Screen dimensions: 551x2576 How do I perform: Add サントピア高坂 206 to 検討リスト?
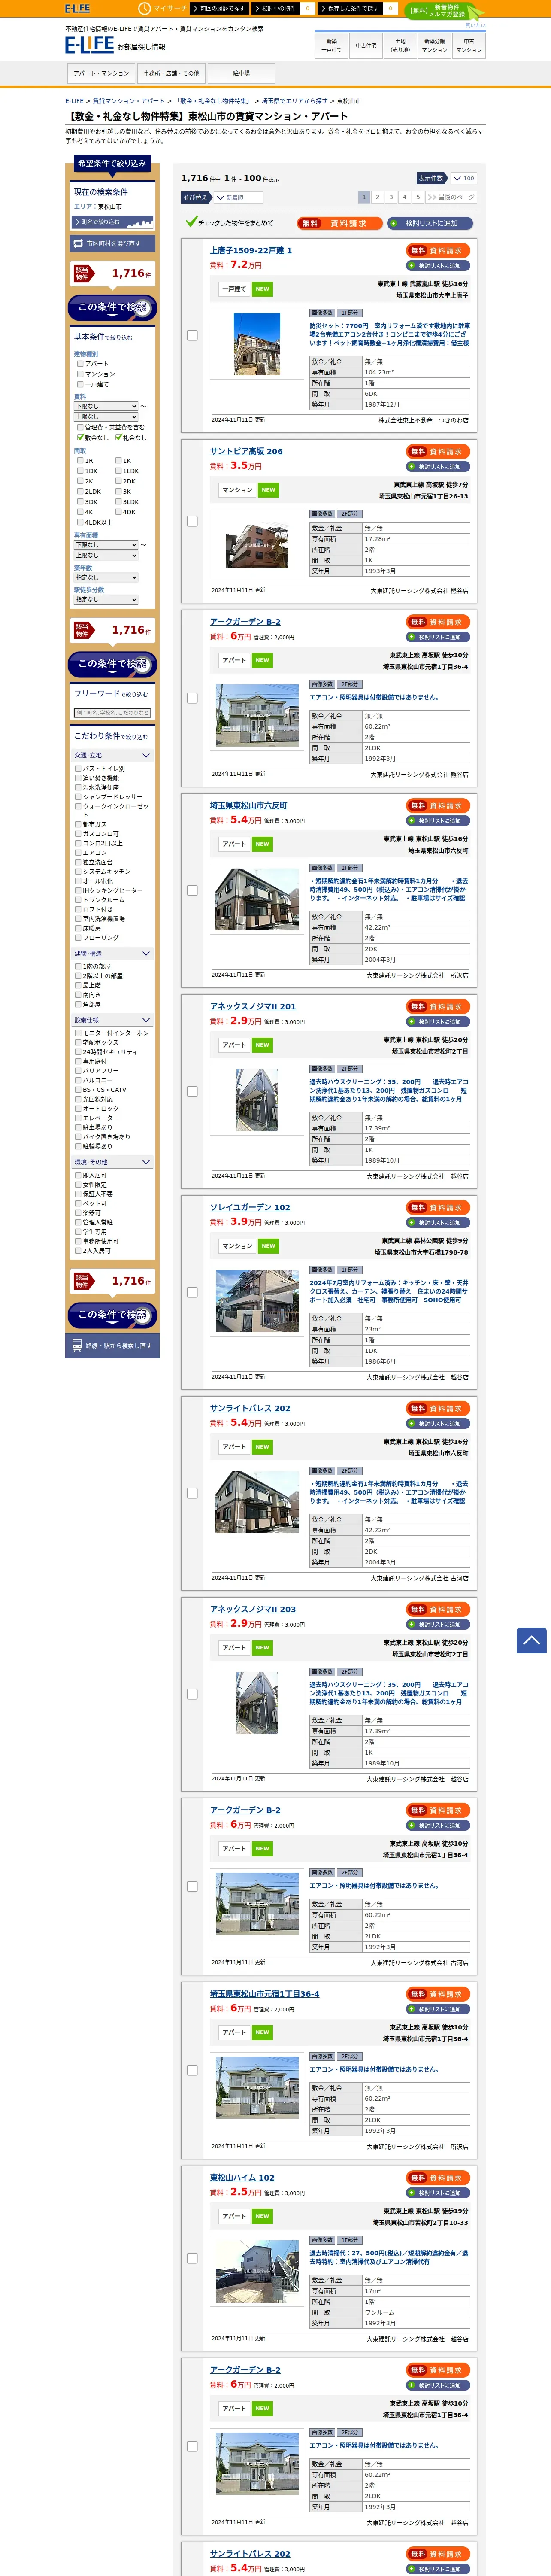[x=438, y=467]
